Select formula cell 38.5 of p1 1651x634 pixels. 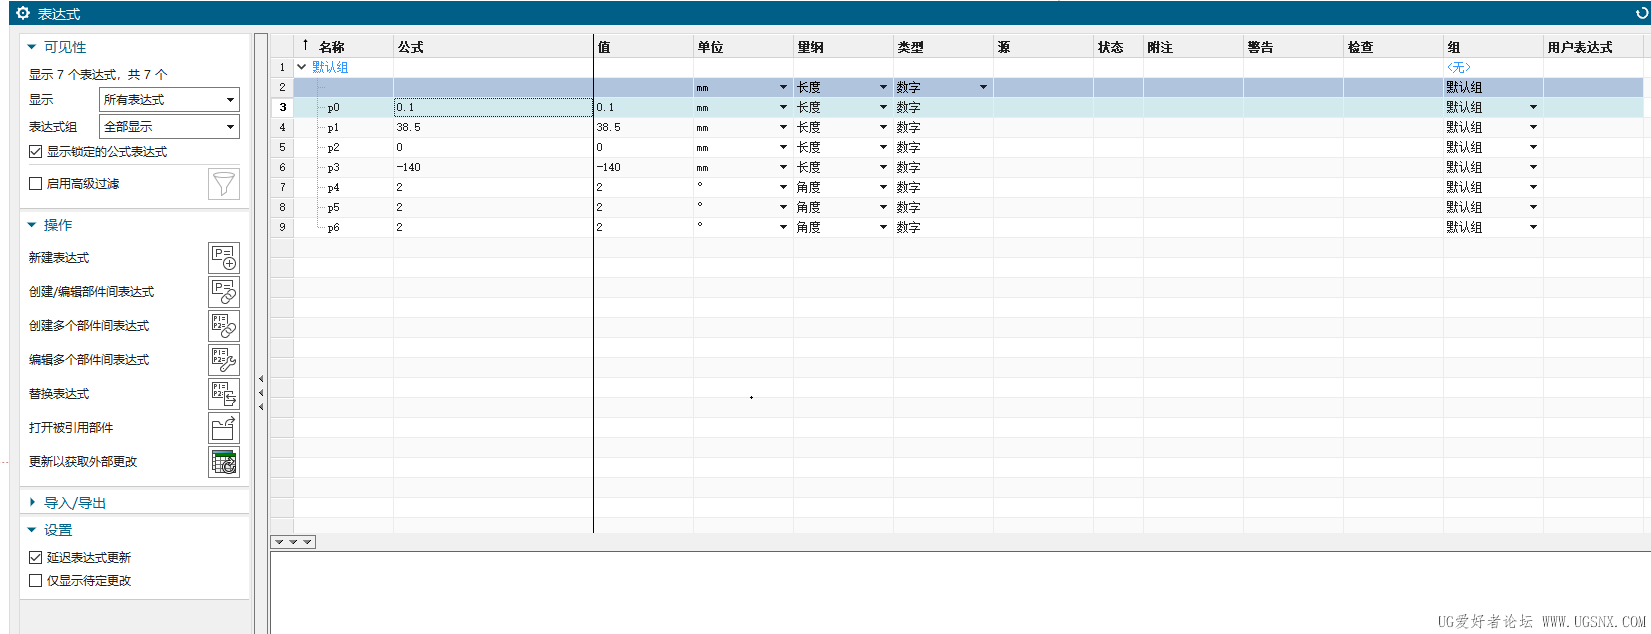tap(493, 127)
